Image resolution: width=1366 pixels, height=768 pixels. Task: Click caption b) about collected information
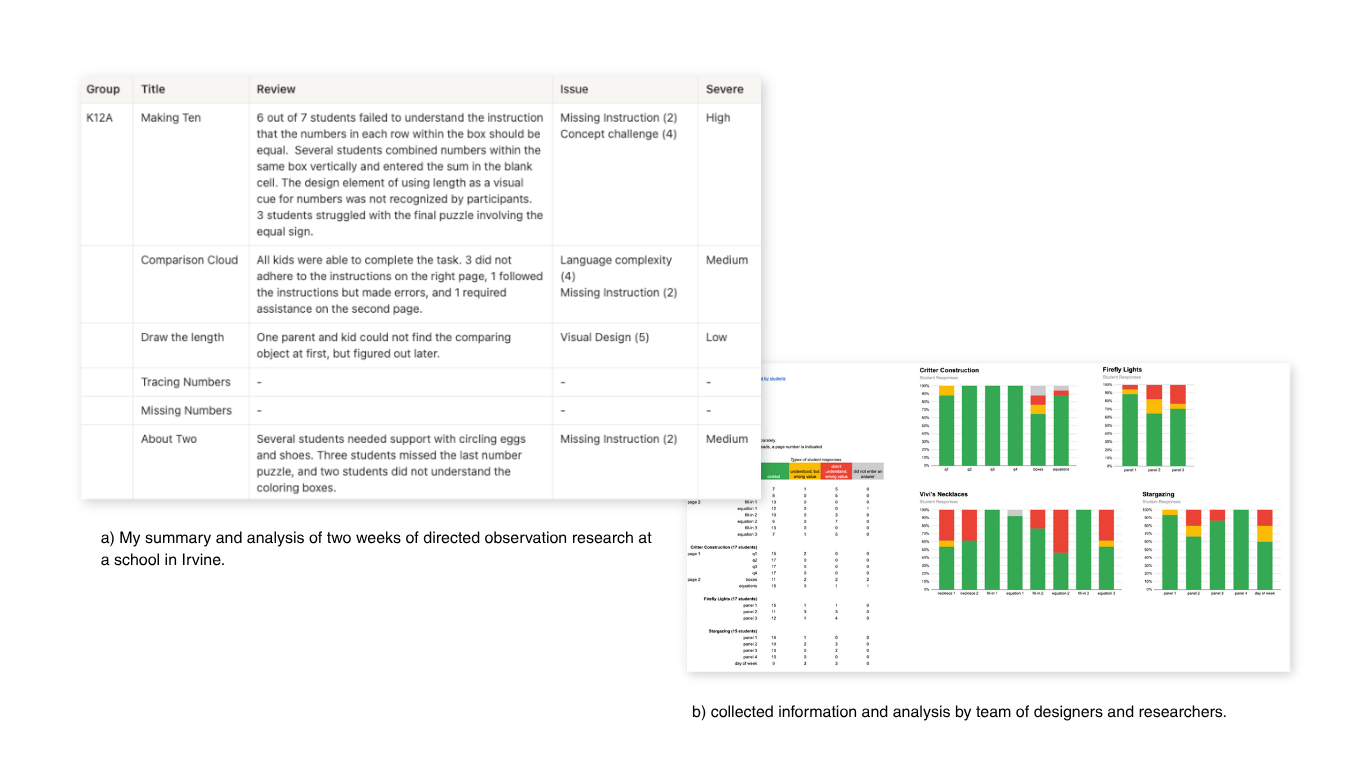[959, 712]
